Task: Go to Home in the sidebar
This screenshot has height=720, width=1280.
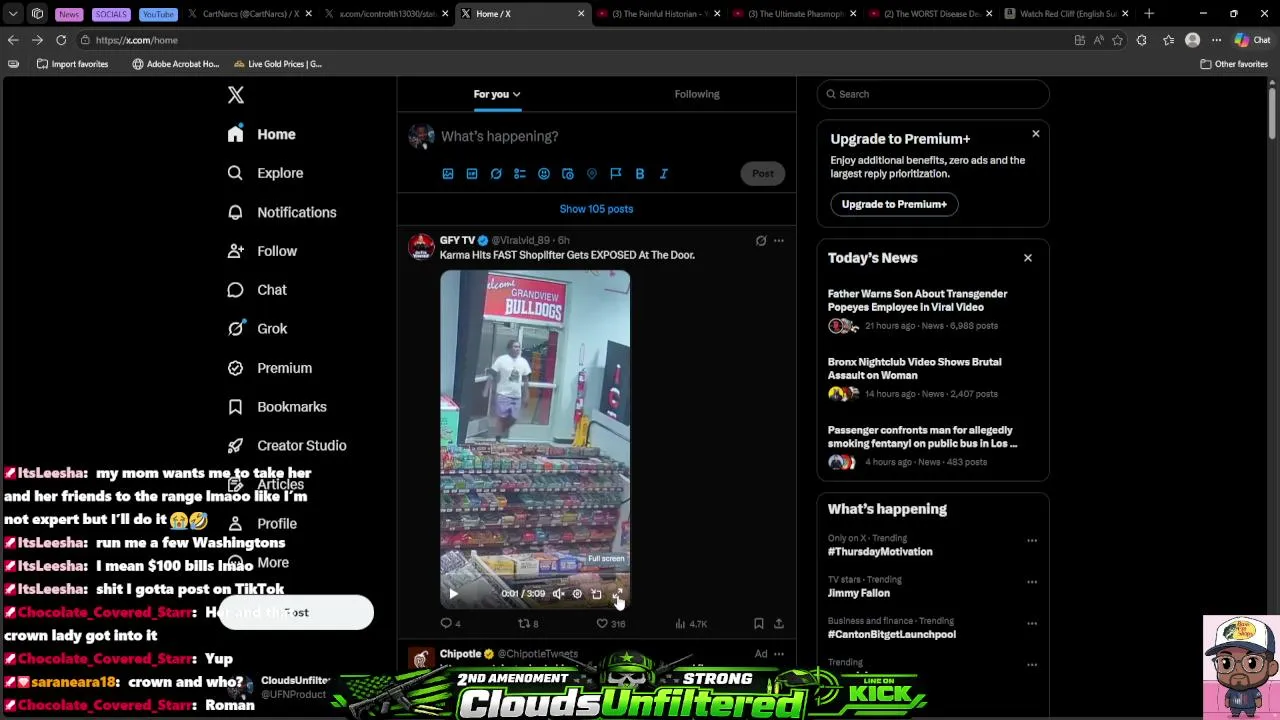Action: [261, 134]
